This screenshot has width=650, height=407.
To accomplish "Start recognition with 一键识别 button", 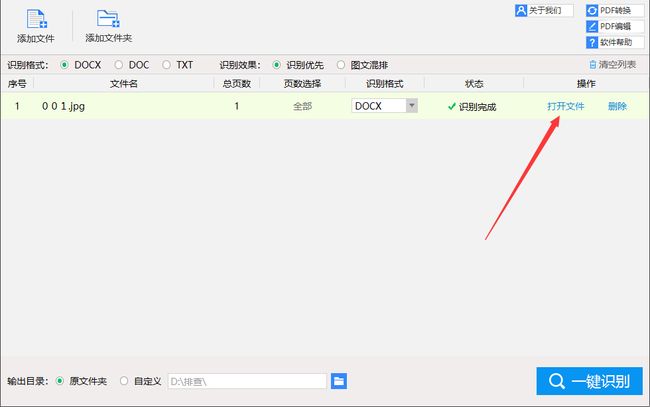I will coord(589,381).
